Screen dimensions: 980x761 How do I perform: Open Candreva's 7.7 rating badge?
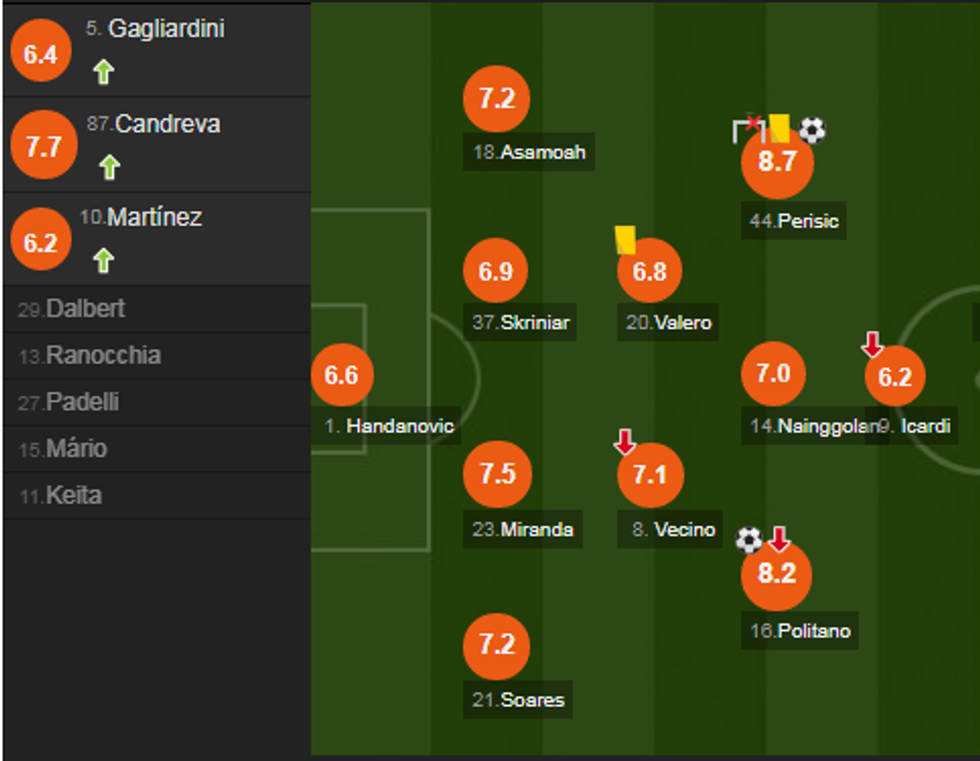coord(43,147)
